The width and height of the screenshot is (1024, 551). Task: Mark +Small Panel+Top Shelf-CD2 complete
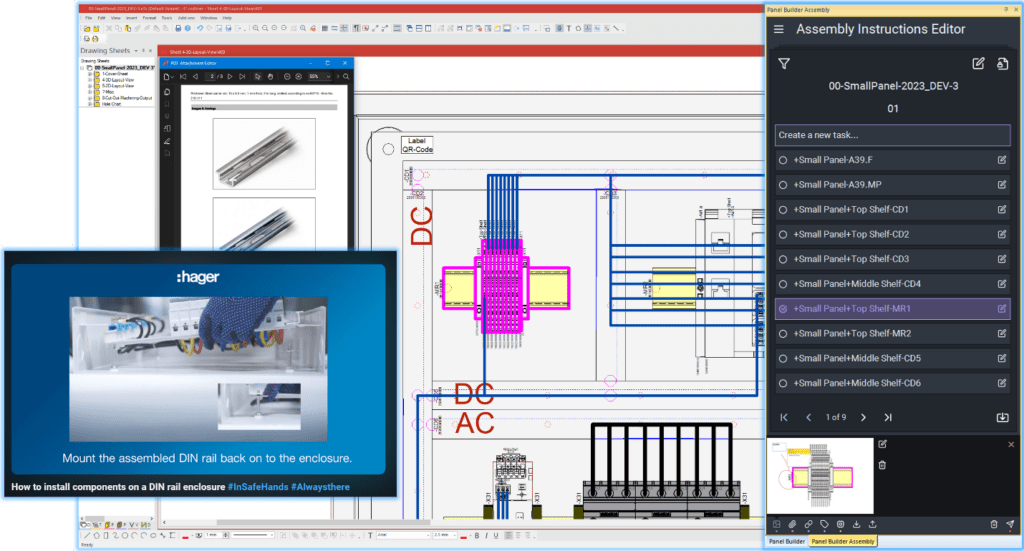click(x=783, y=234)
